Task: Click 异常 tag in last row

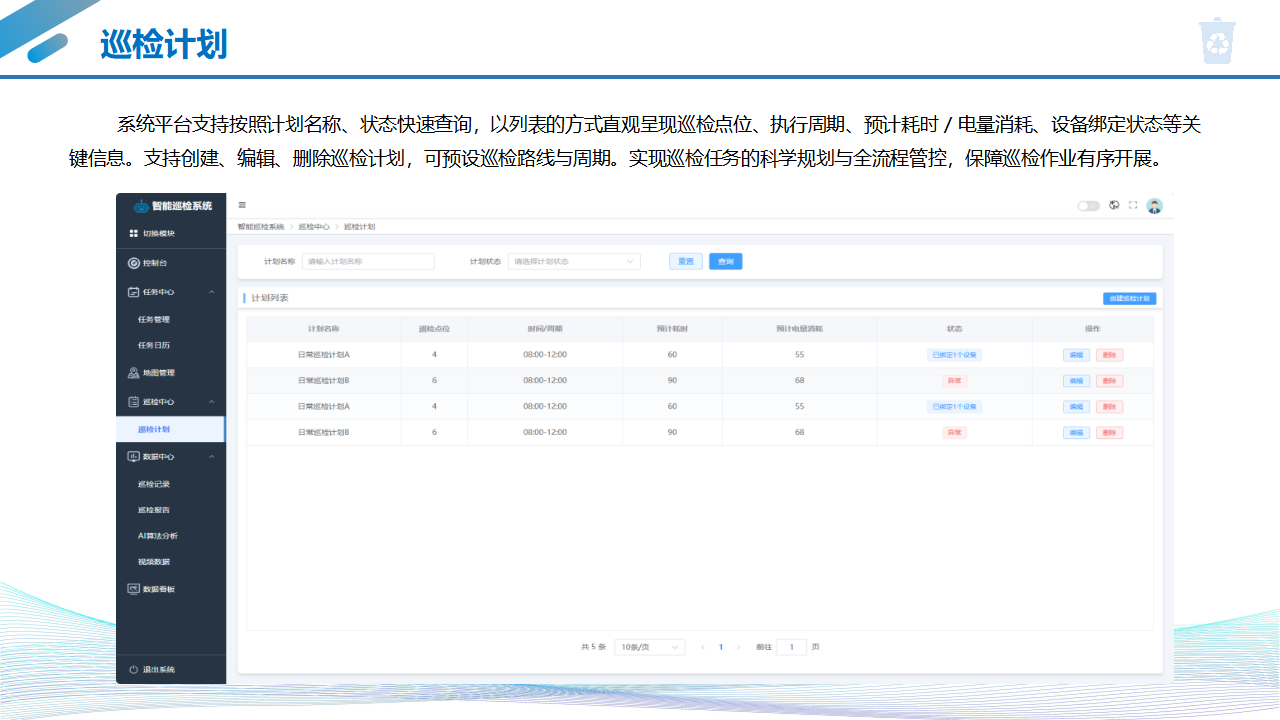Action: tap(954, 433)
